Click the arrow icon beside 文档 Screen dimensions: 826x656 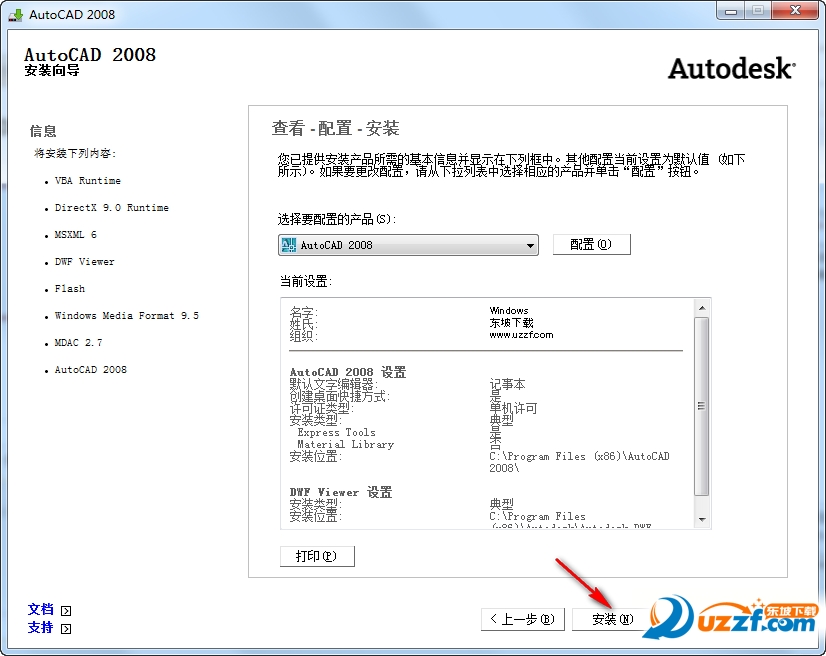[66, 610]
